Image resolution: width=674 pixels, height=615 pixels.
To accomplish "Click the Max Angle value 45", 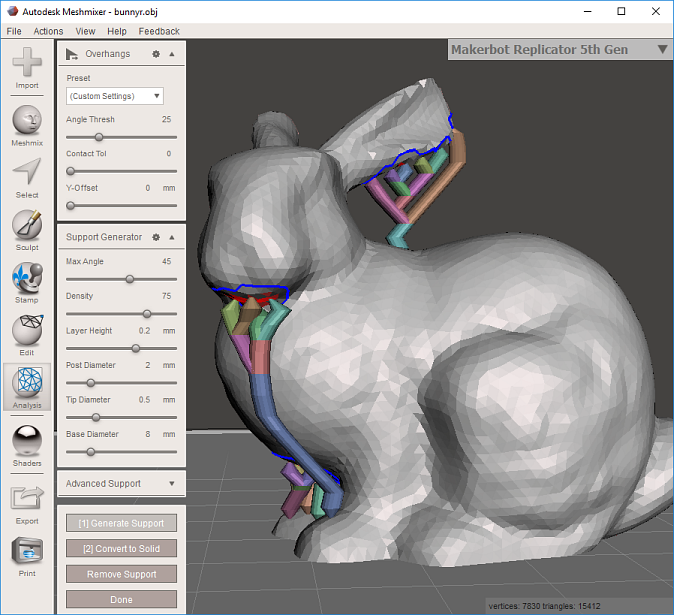I will [x=166, y=261].
